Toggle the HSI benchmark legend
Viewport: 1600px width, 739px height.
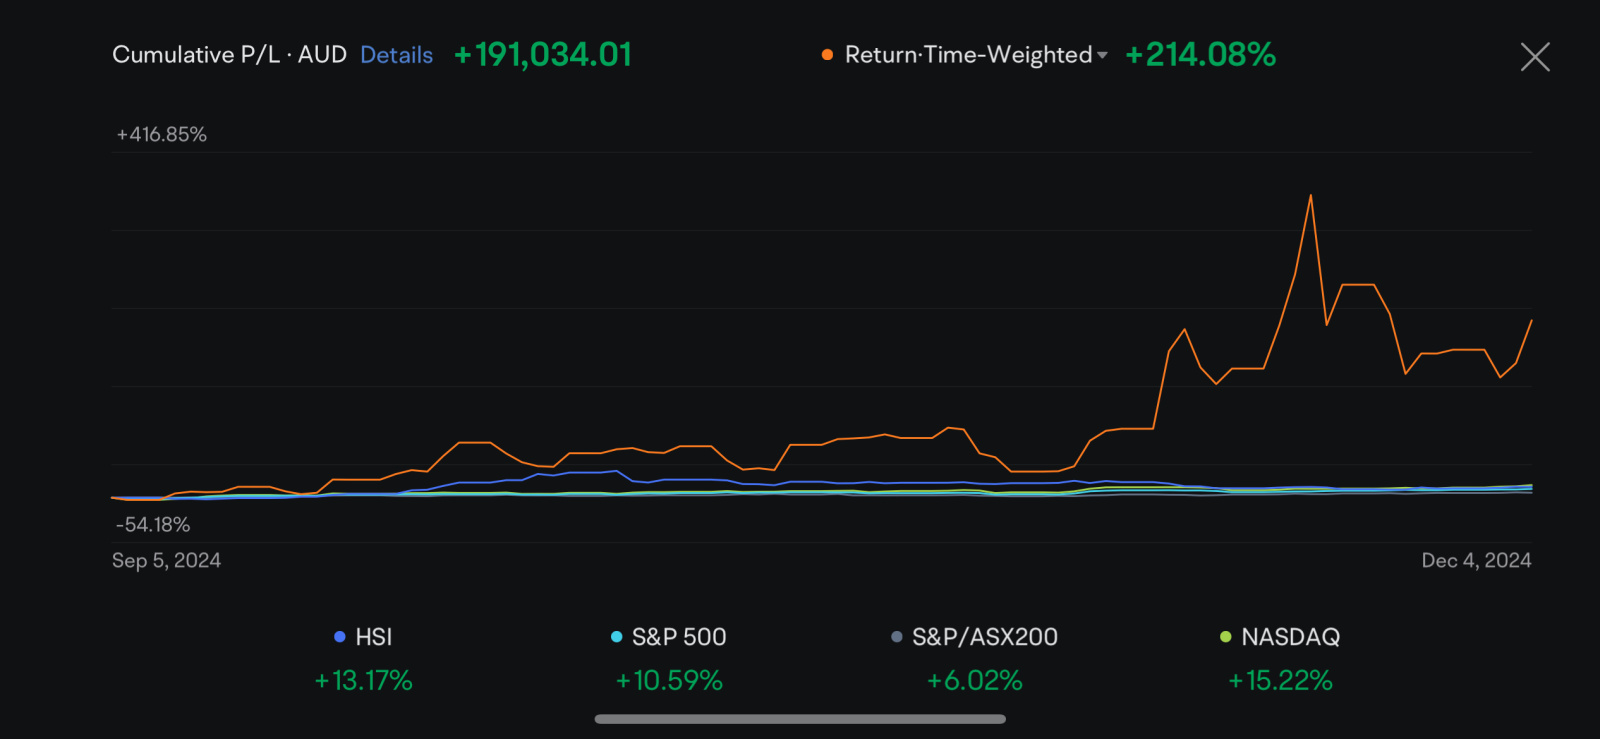pos(363,637)
